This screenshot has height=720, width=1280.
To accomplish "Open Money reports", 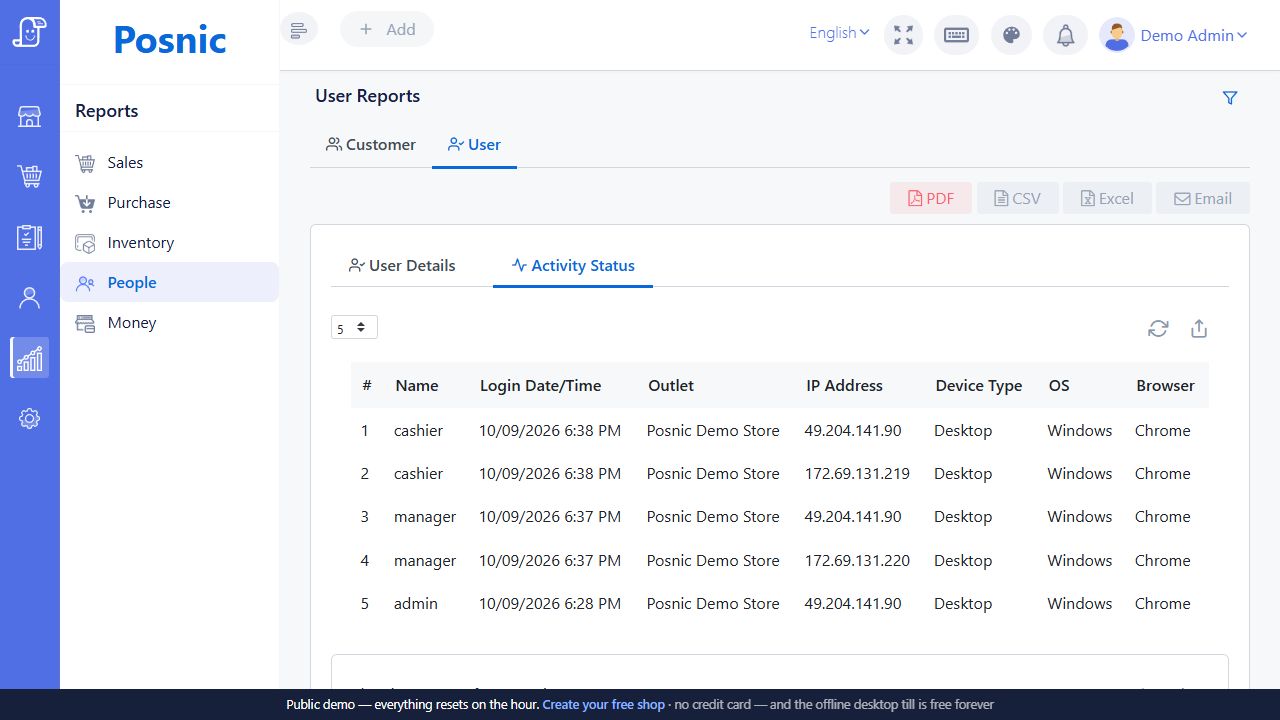I will click(x=169, y=322).
